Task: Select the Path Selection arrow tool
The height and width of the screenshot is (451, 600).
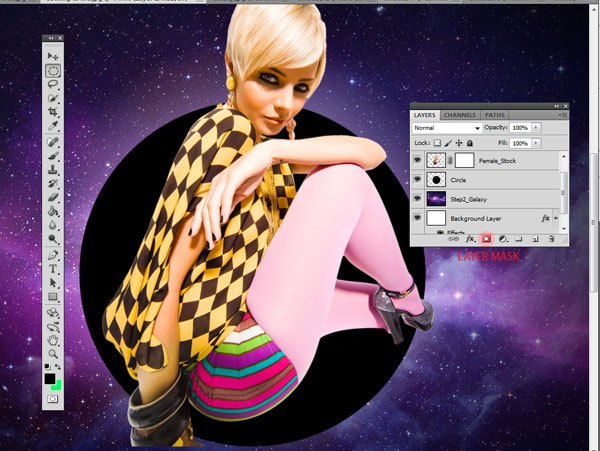Action: [x=53, y=283]
